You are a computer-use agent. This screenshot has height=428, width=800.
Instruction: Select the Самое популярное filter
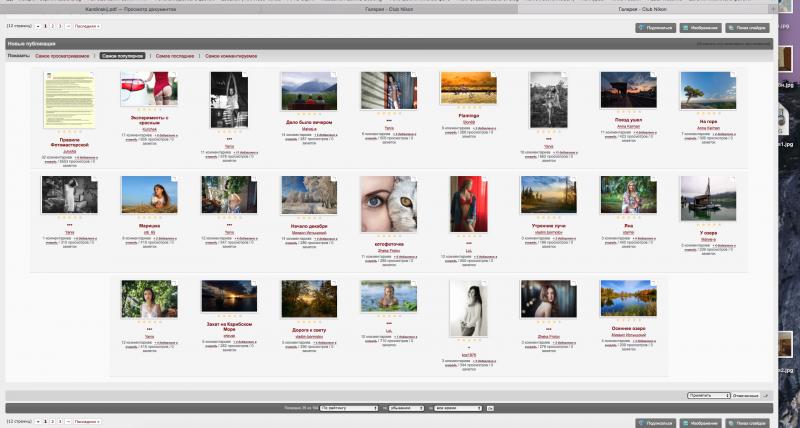(x=122, y=56)
